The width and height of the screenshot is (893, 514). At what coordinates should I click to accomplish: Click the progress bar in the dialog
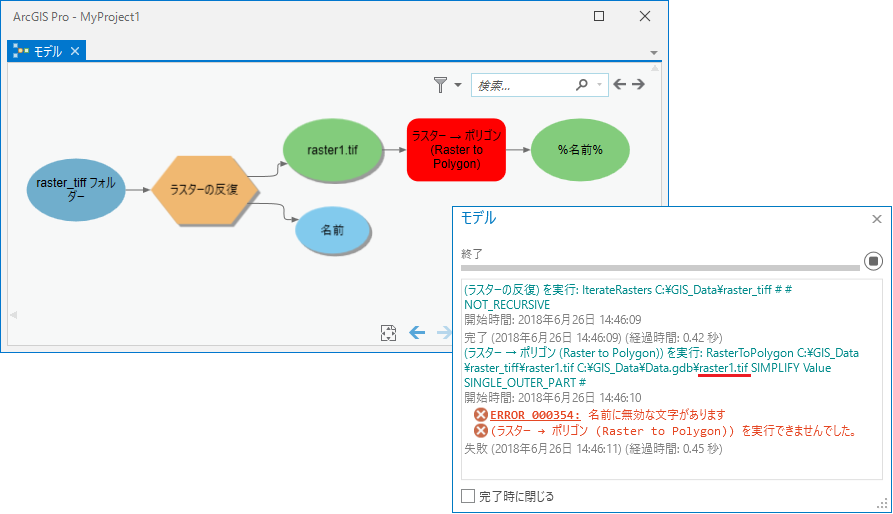click(660, 268)
